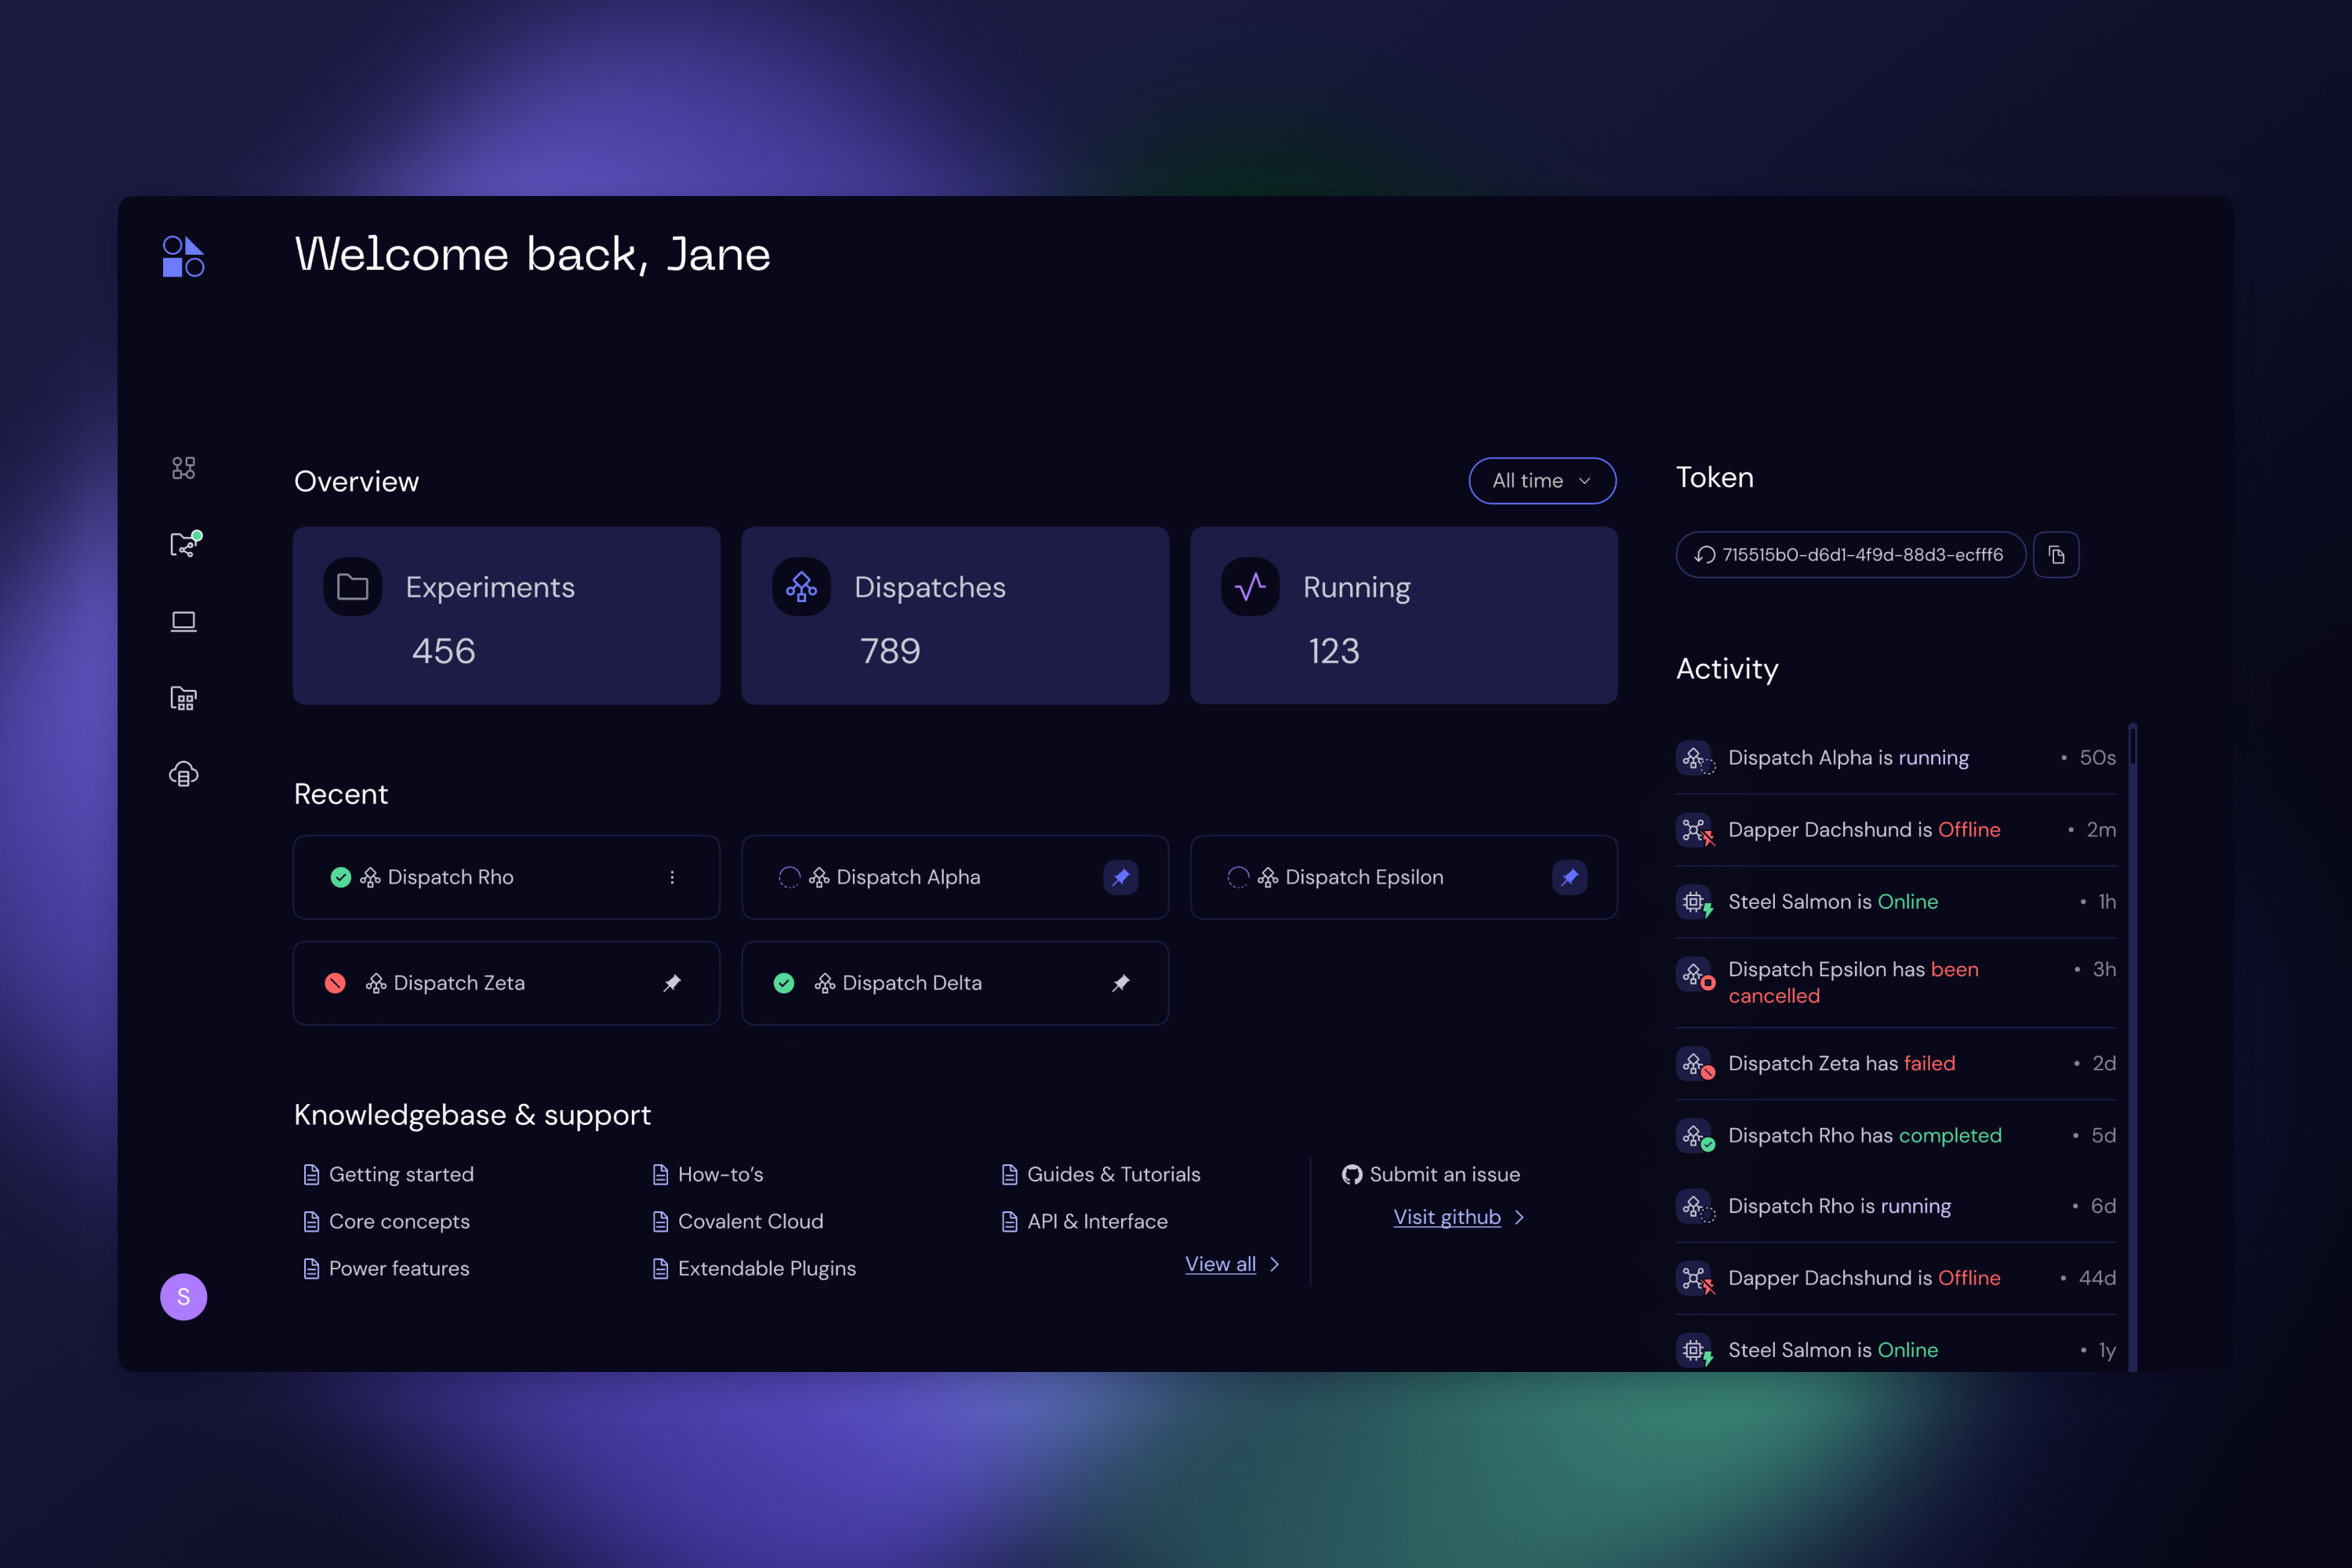Click the red cancelled status on Dispatch Zeta
This screenshot has height=1568, width=2352.
tap(335, 983)
